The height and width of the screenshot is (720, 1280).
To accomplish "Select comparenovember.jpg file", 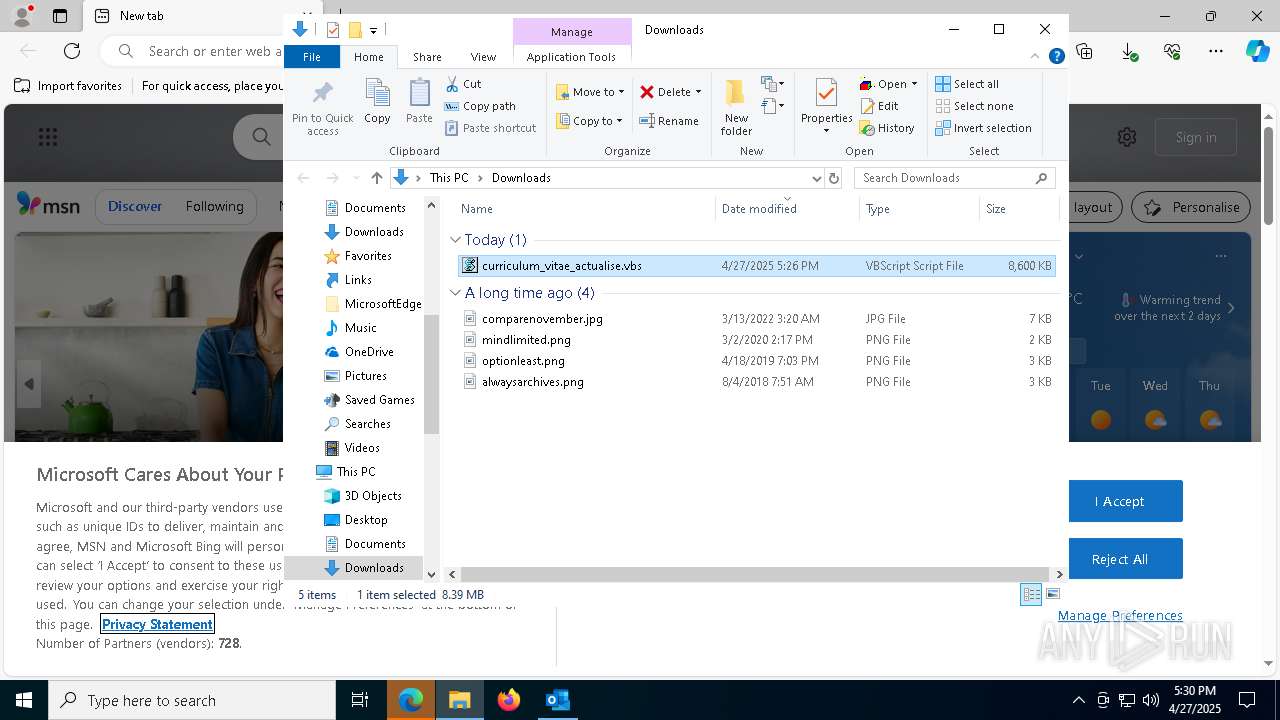I will [756, 319].
